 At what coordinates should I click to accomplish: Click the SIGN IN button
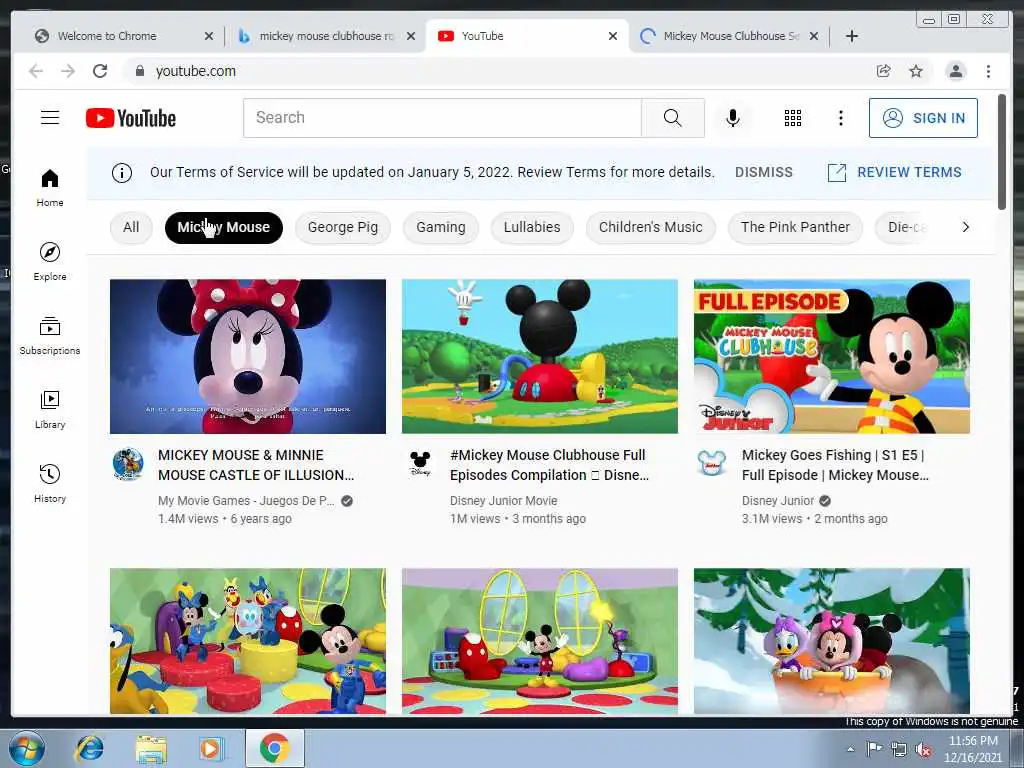coord(923,118)
